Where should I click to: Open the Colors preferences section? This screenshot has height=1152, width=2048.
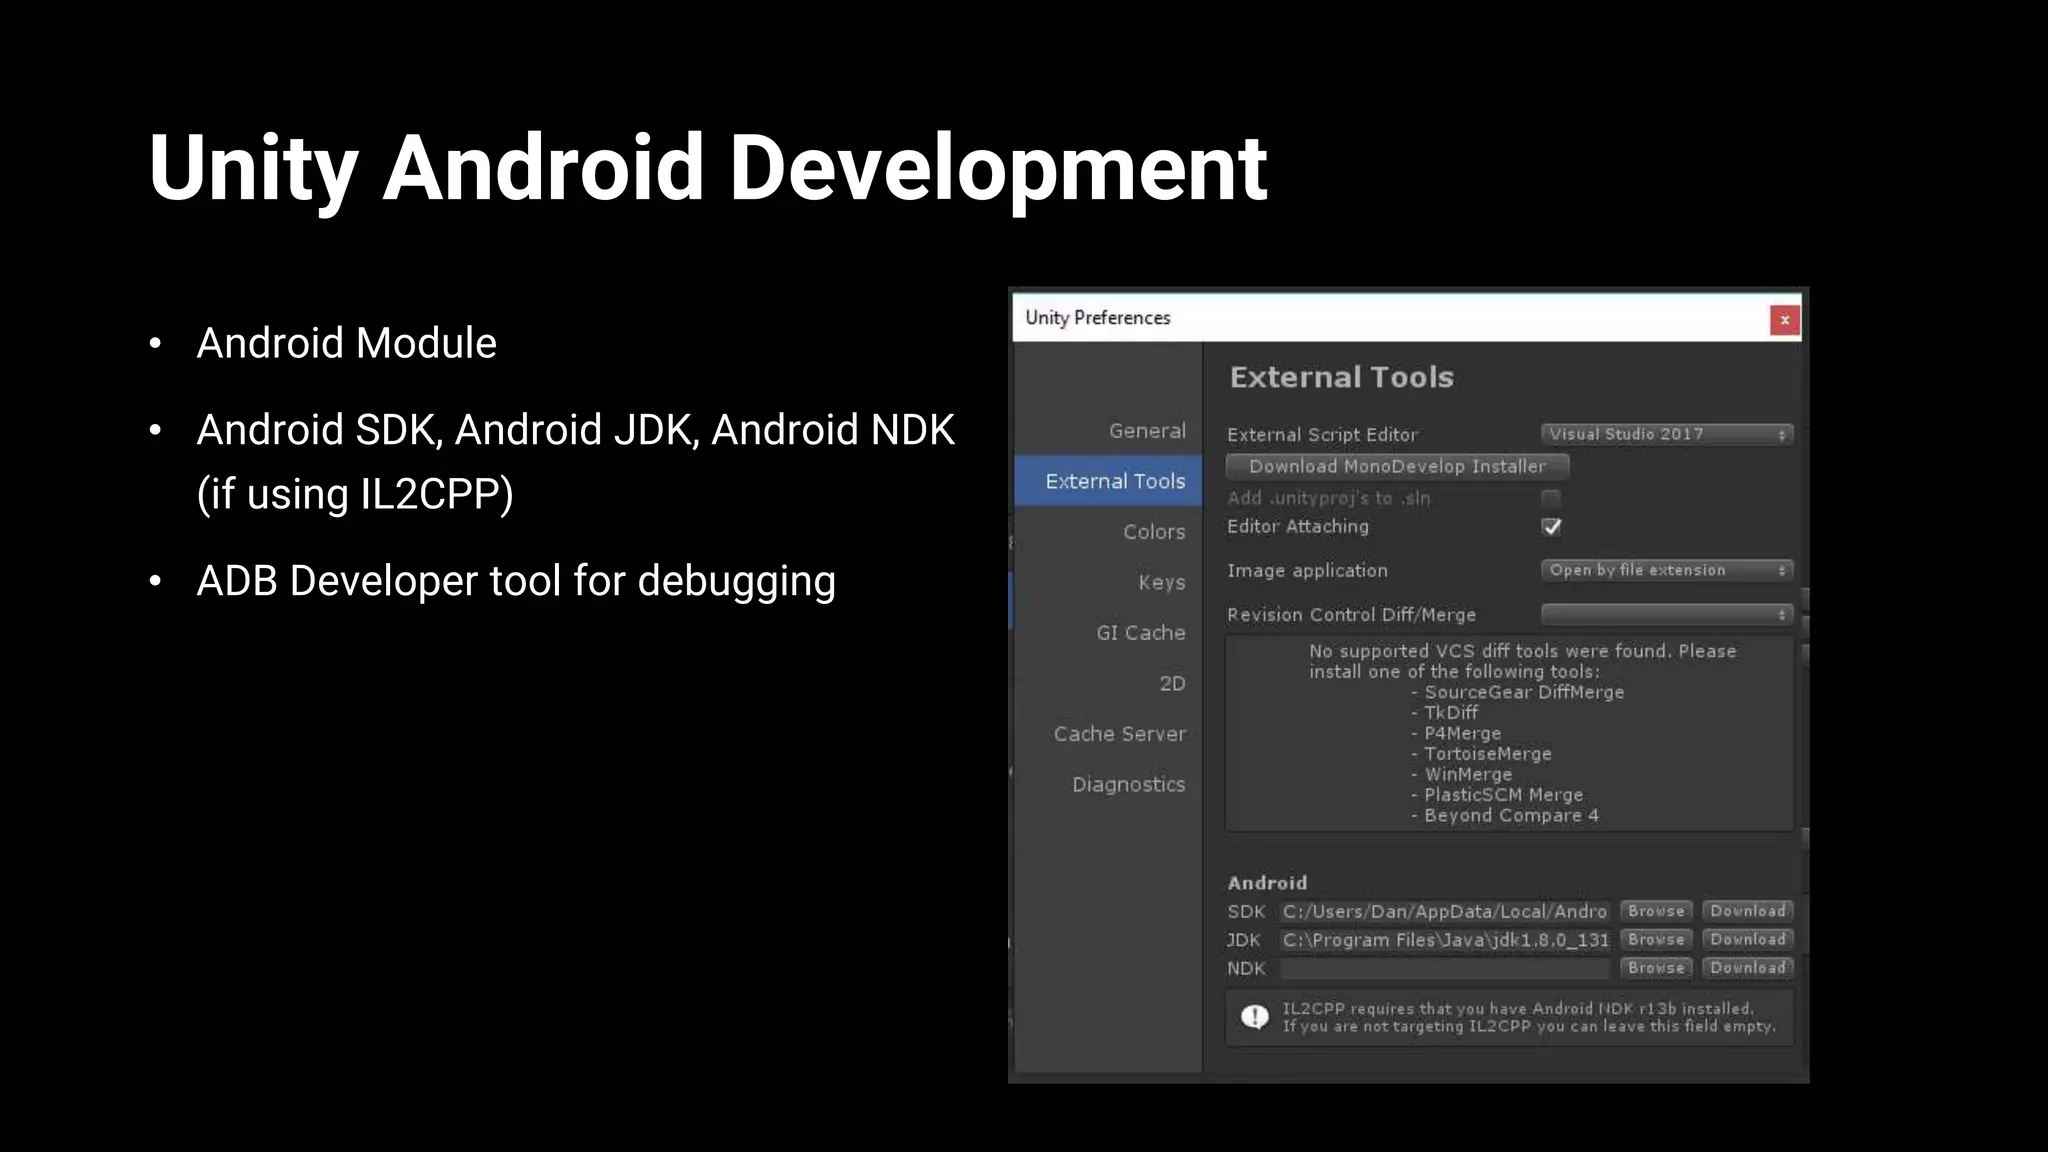coord(1154,532)
